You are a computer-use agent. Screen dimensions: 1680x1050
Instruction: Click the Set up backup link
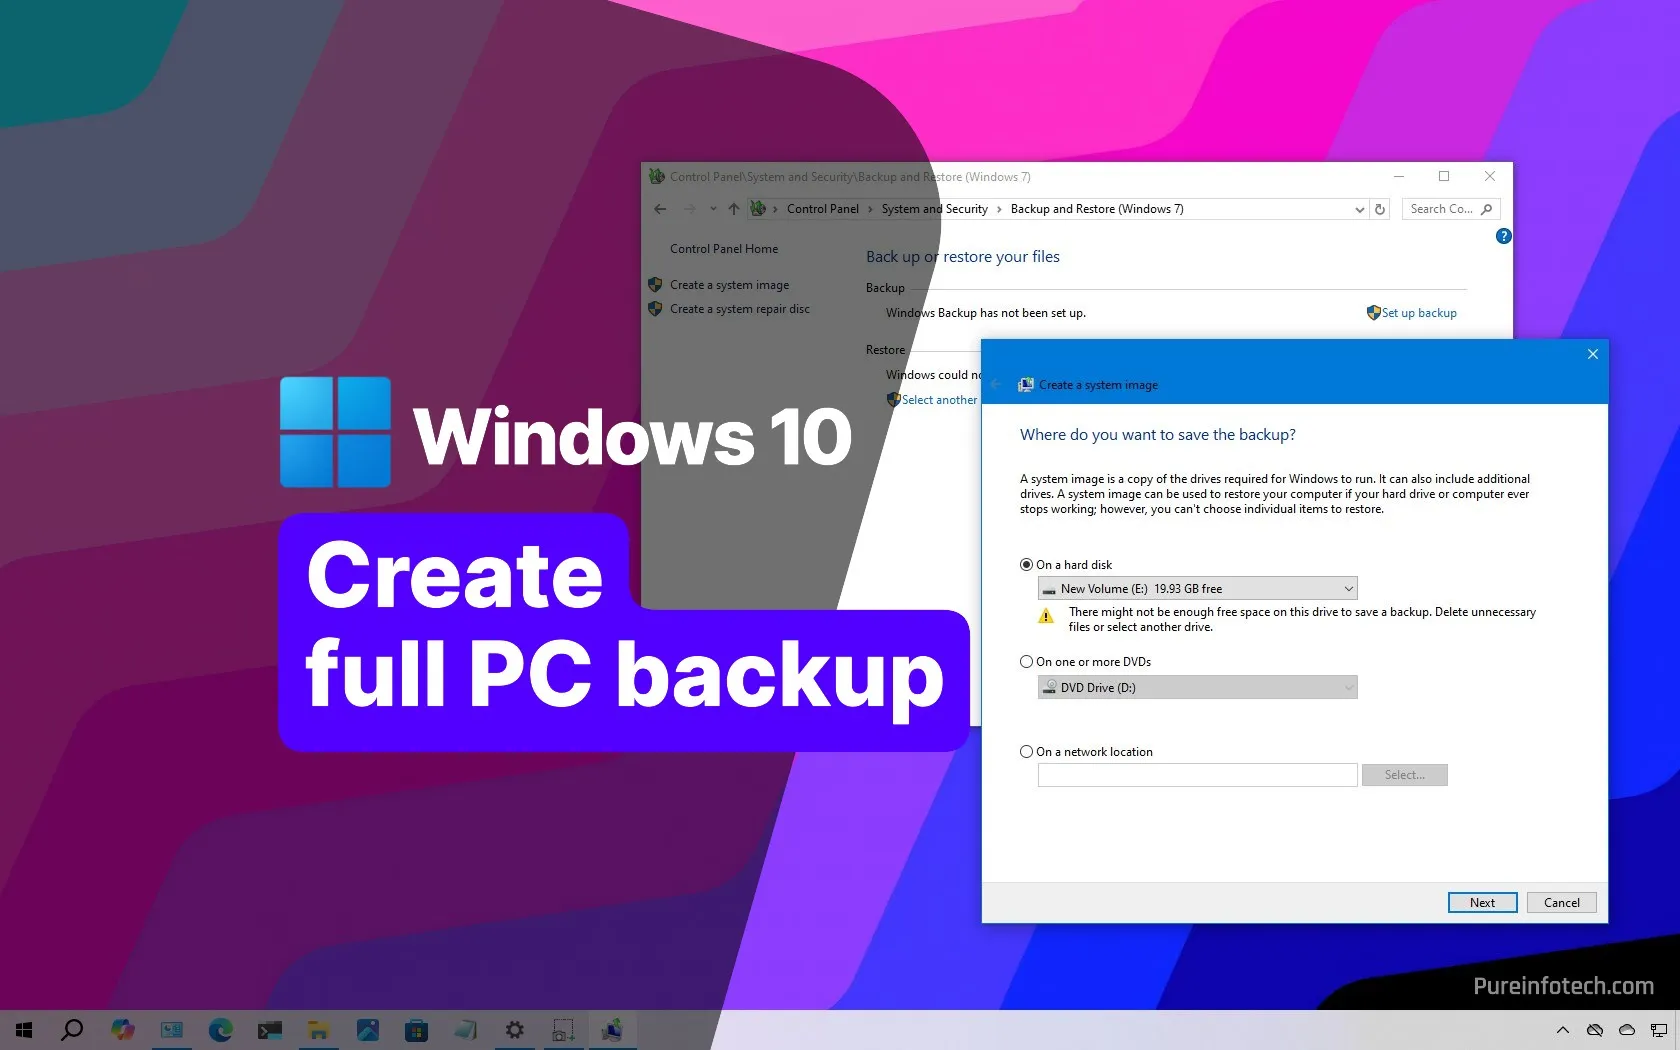pyautogui.click(x=1419, y=313)
